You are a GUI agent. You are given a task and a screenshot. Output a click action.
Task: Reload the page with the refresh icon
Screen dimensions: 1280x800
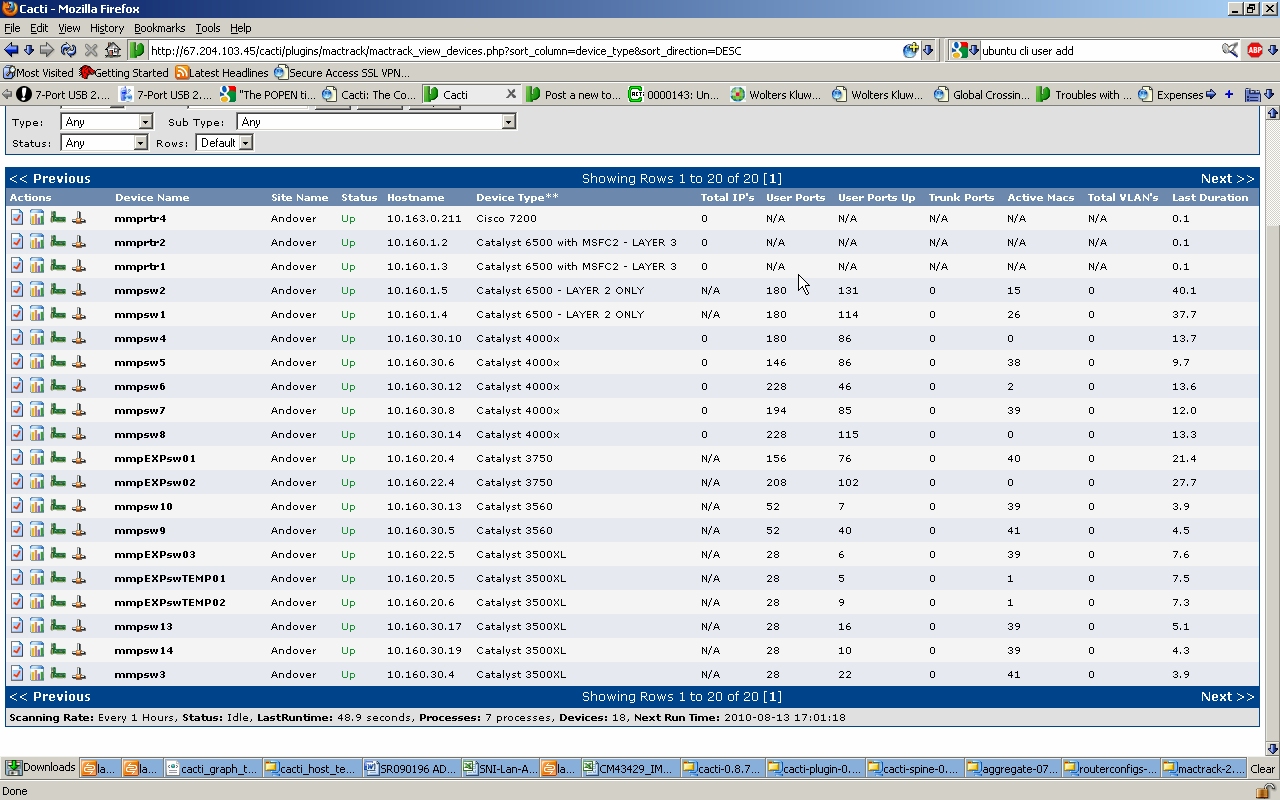[x=68, y=50]
